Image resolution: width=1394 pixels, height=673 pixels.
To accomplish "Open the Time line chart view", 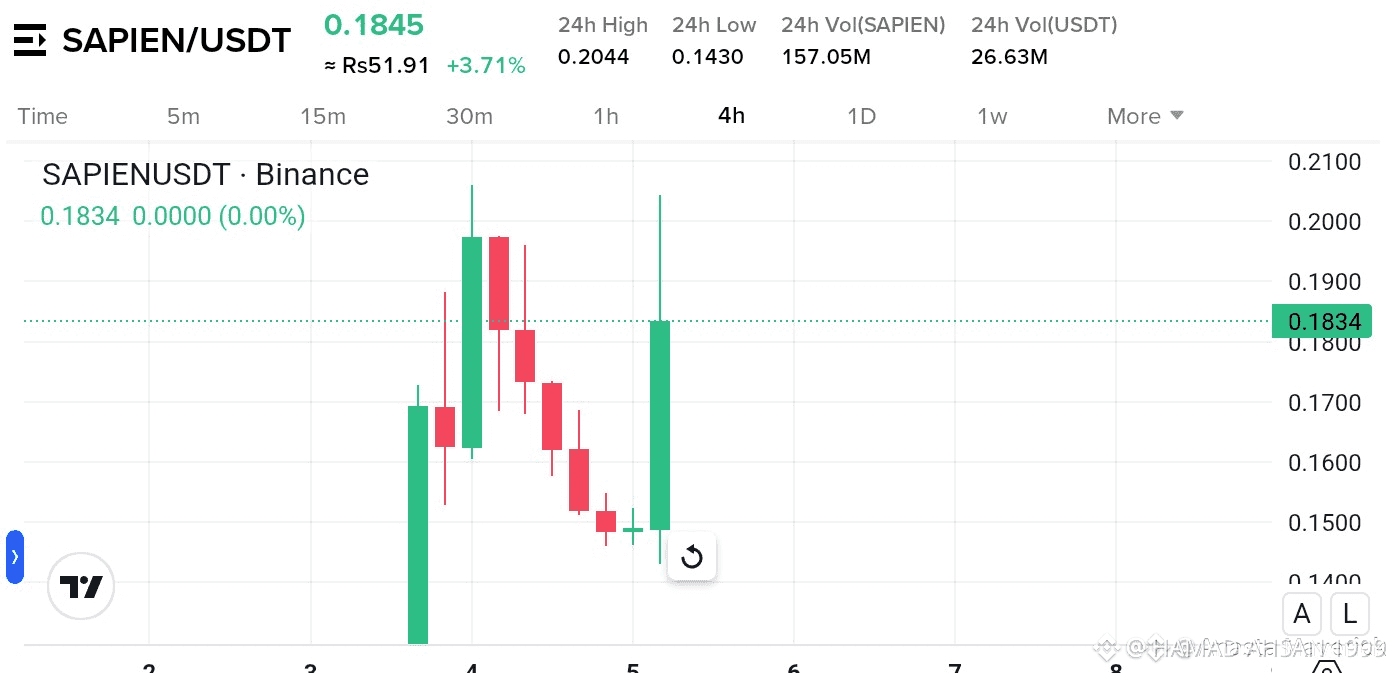I will (x=43, y=116).
